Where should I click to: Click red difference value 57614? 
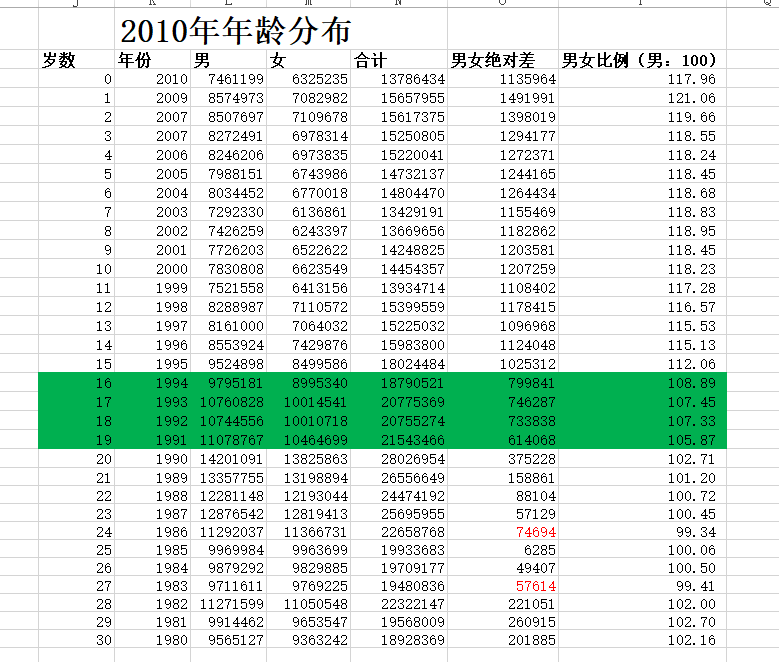pyautogui.click(x=536, y=586)
